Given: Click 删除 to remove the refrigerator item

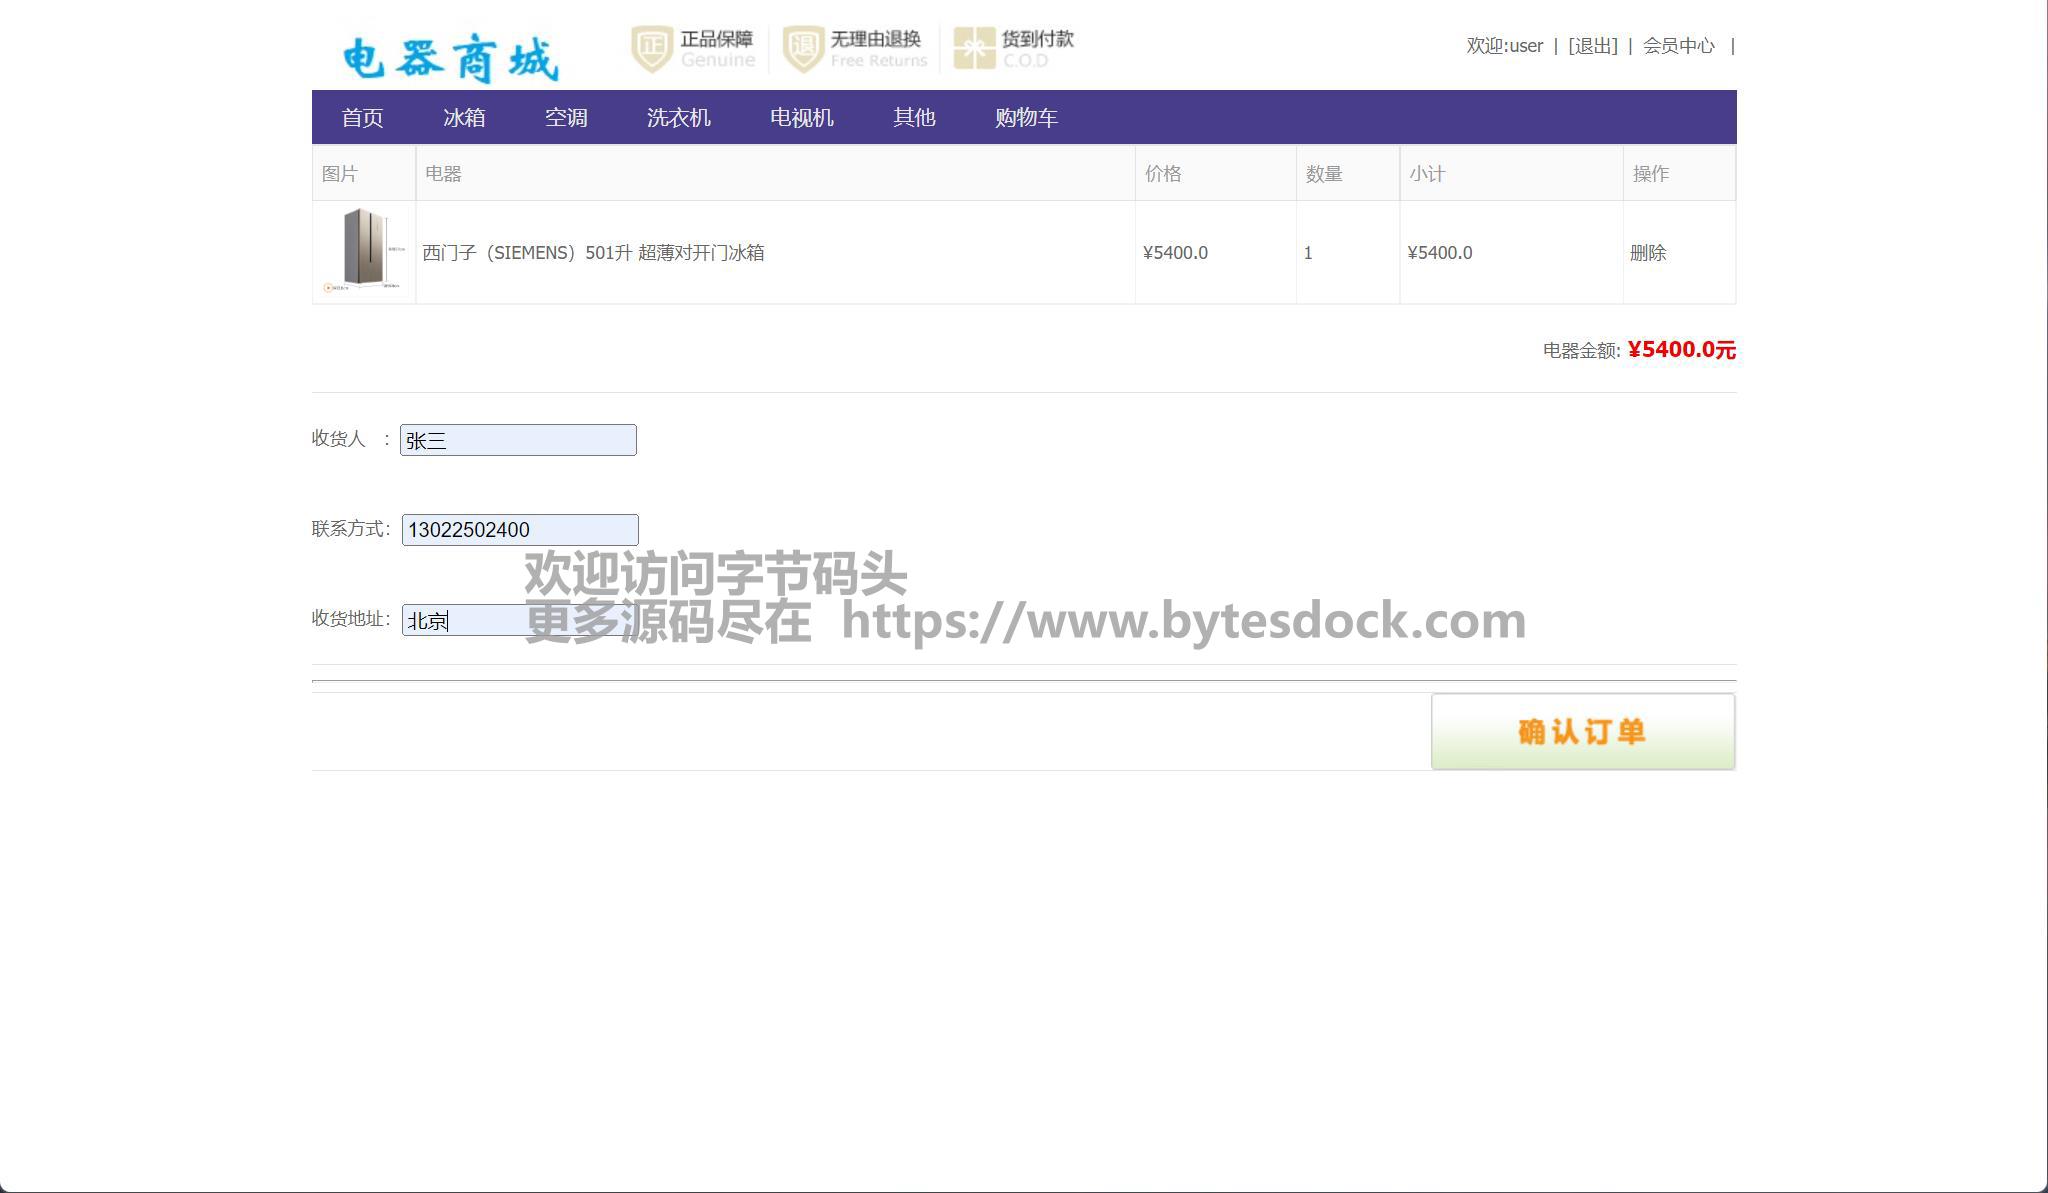Looking at the screenshot, I should click(1648, 253).
